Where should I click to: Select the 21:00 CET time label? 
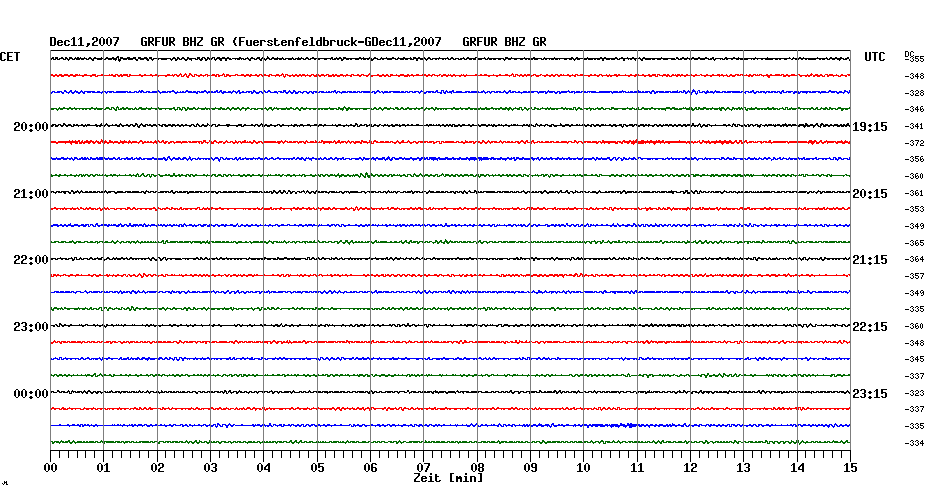31,194
